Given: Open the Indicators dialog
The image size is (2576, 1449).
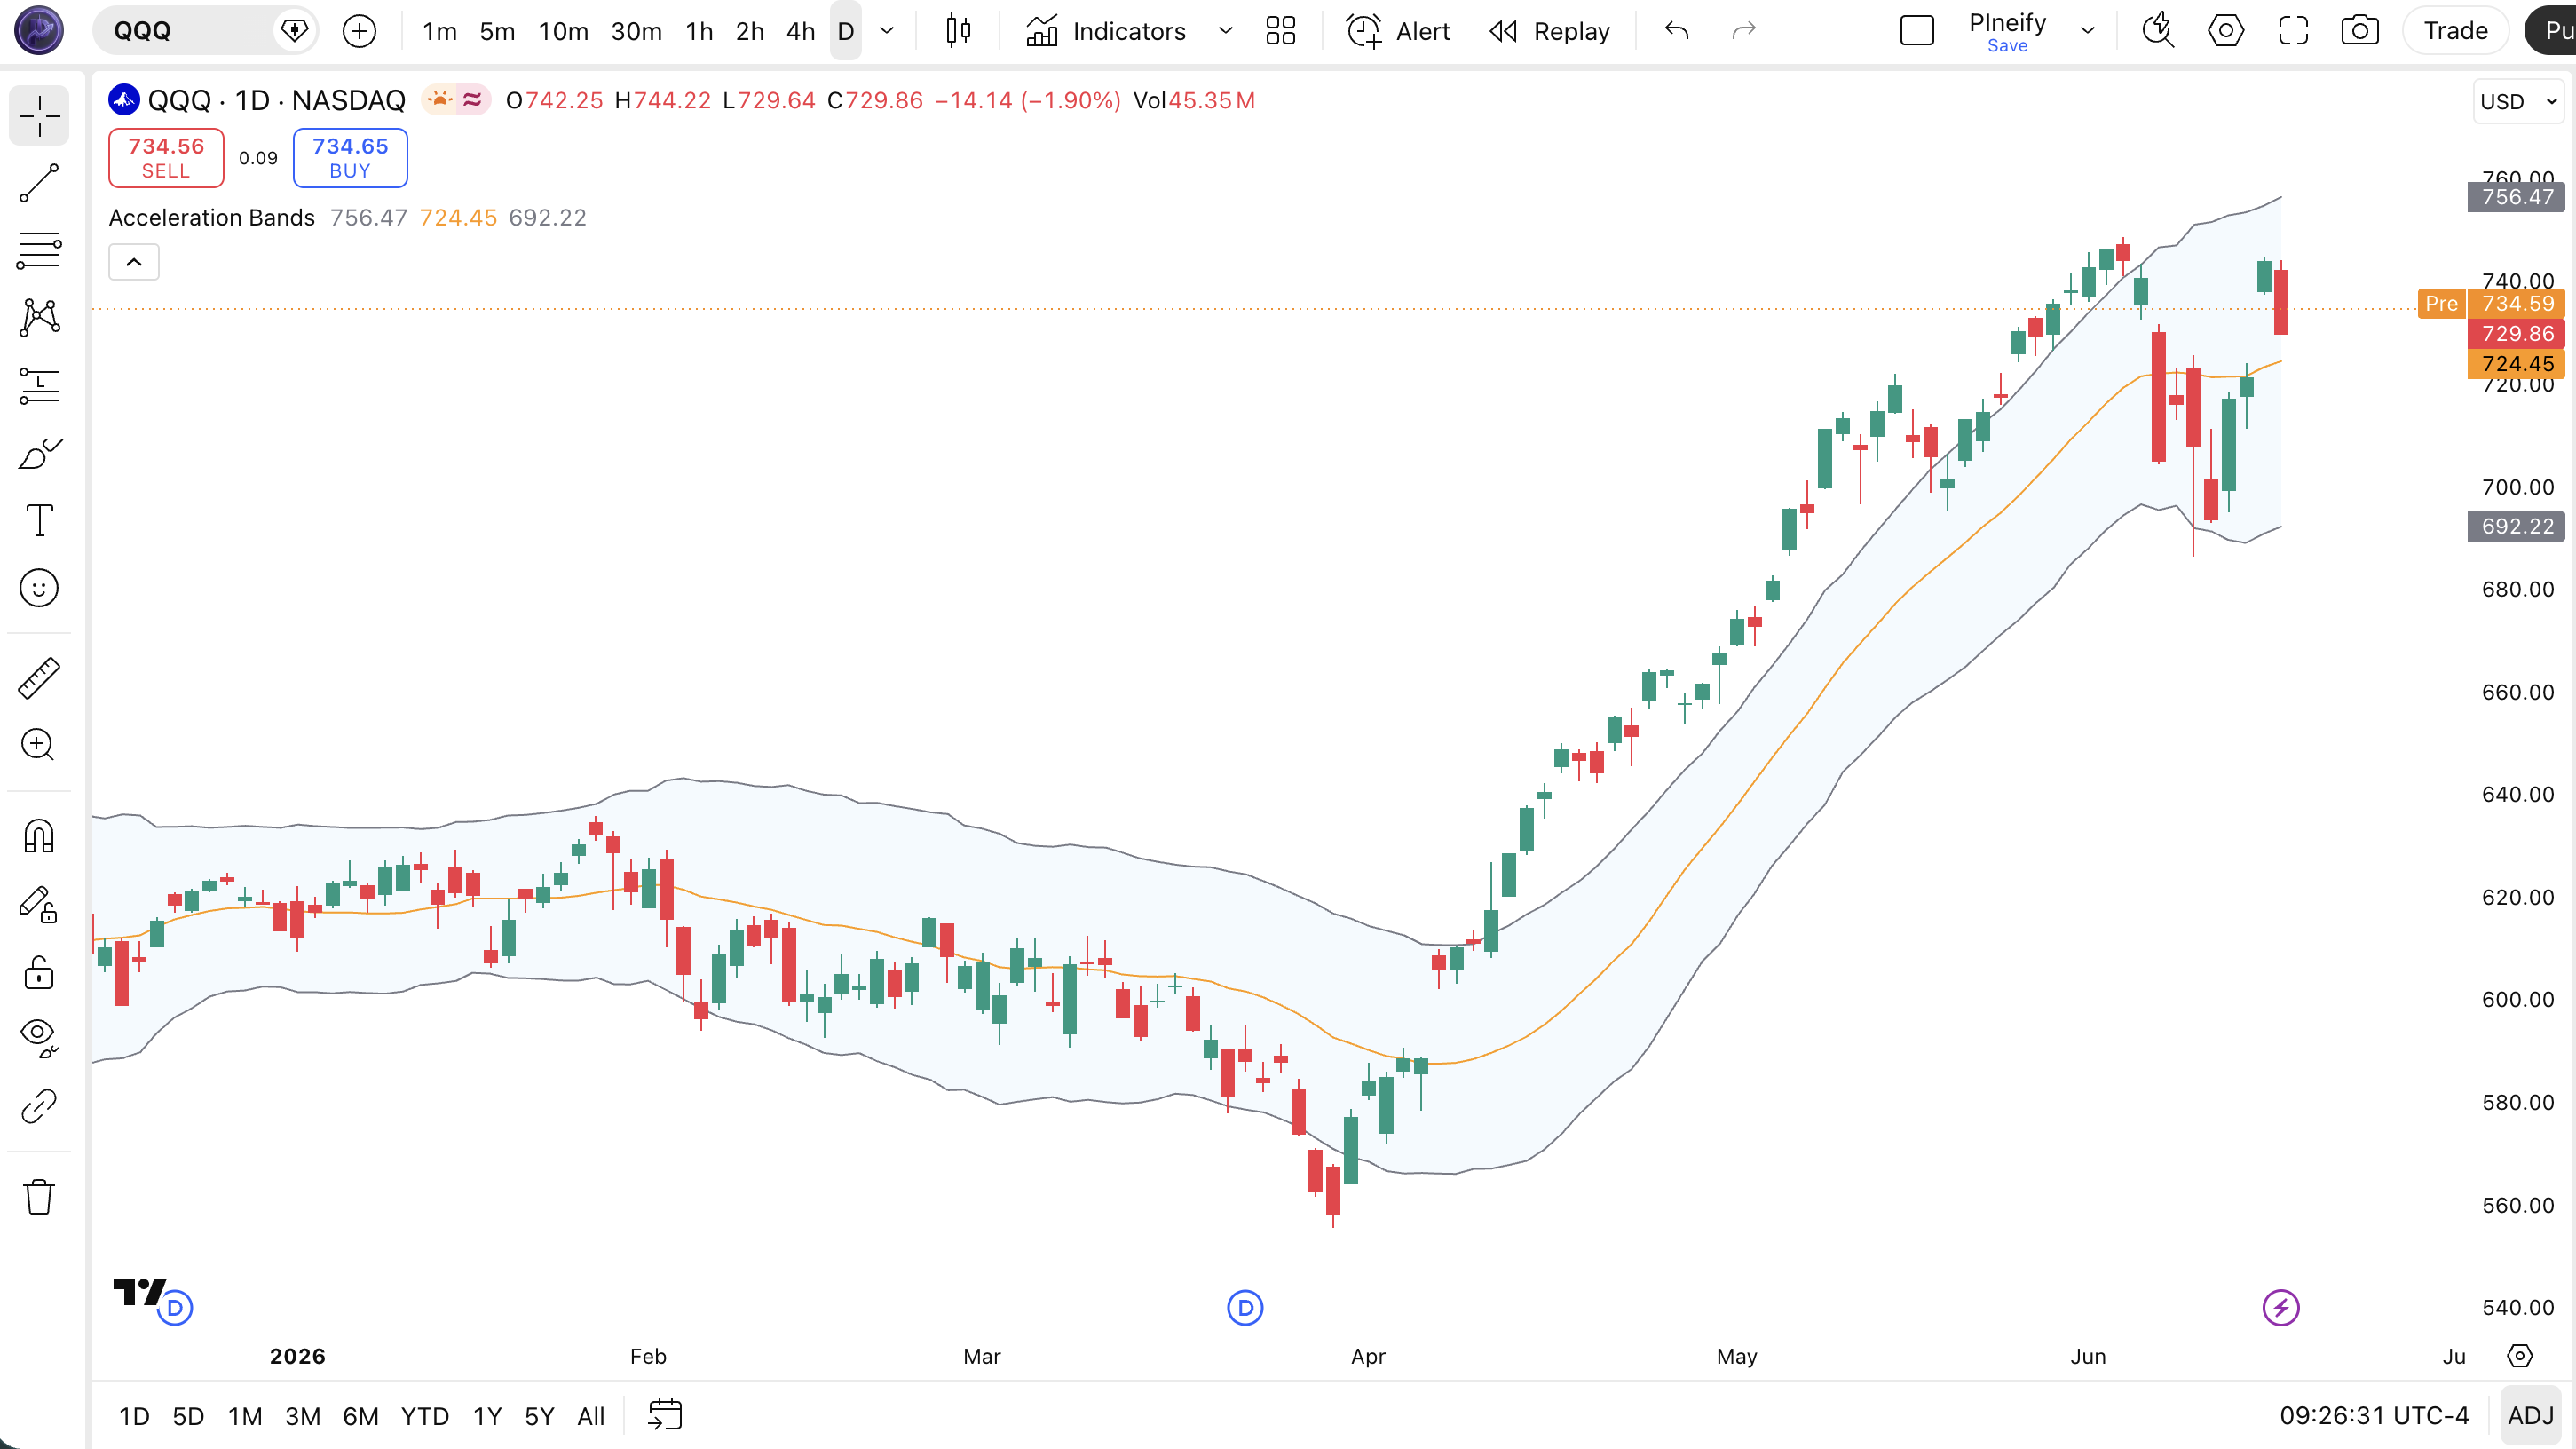Looking at the screenshot, I should click(1106, 31).
